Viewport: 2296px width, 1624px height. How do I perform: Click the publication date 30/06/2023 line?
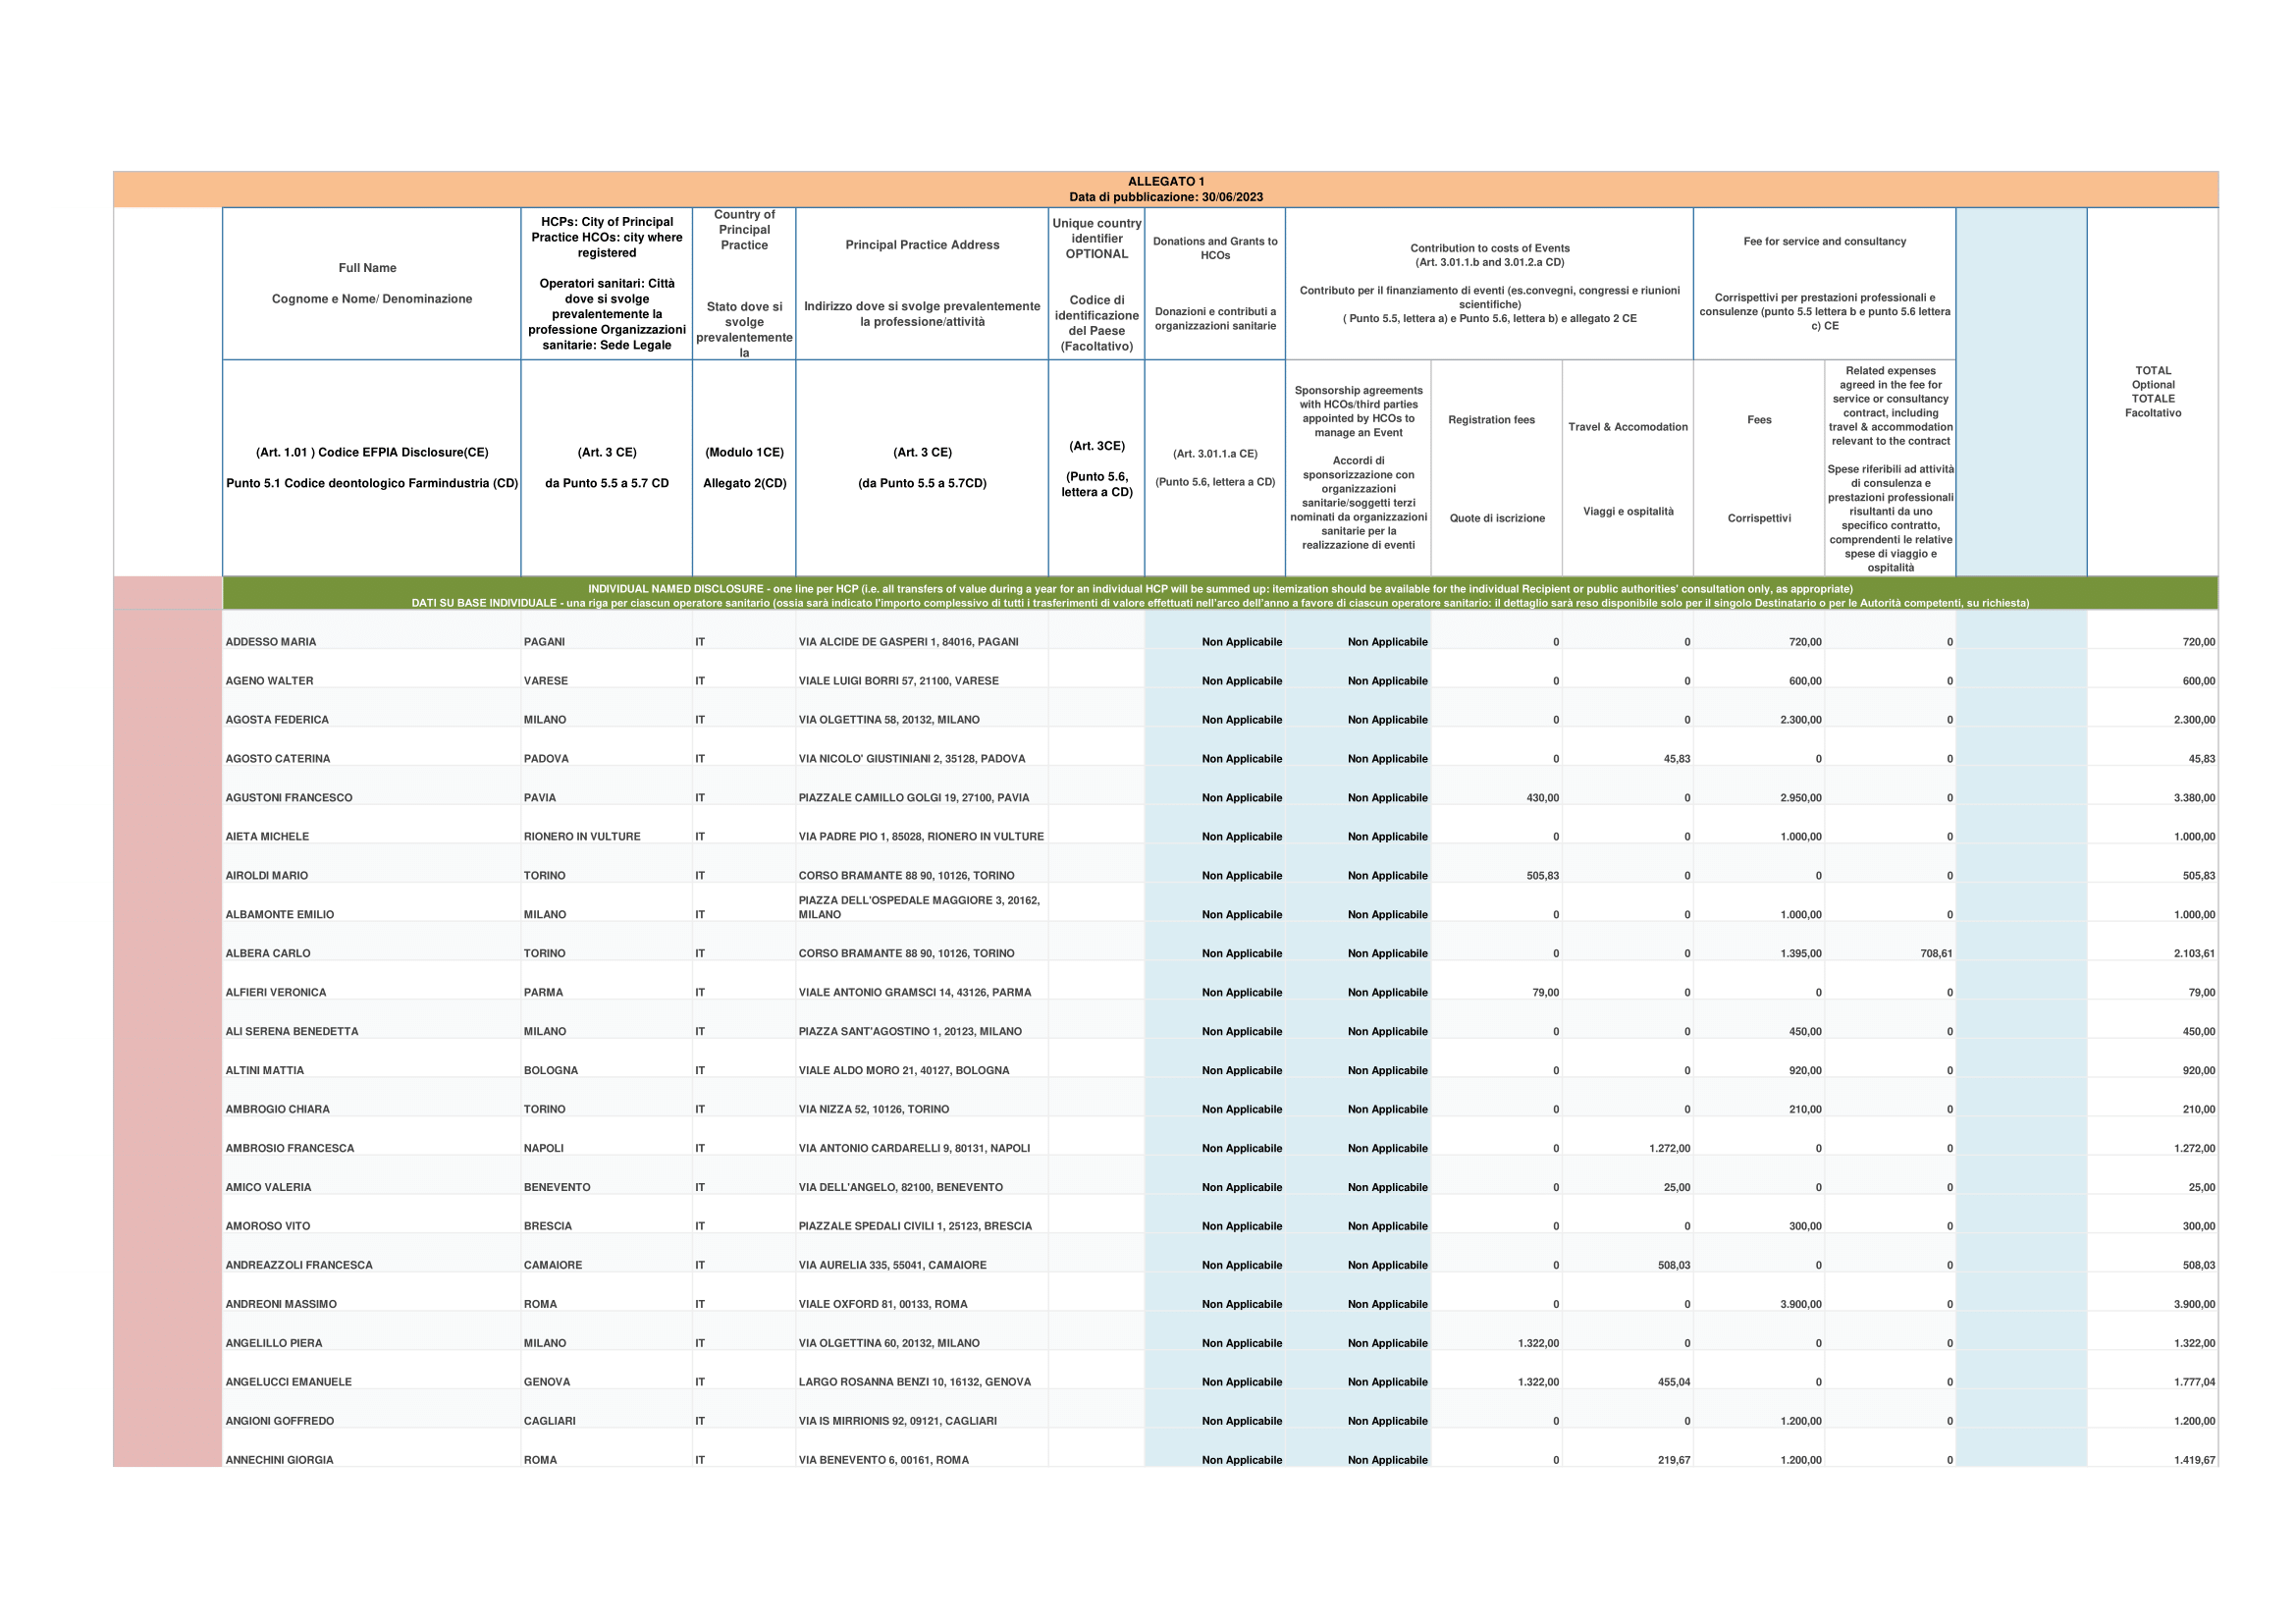[1166, 198]
